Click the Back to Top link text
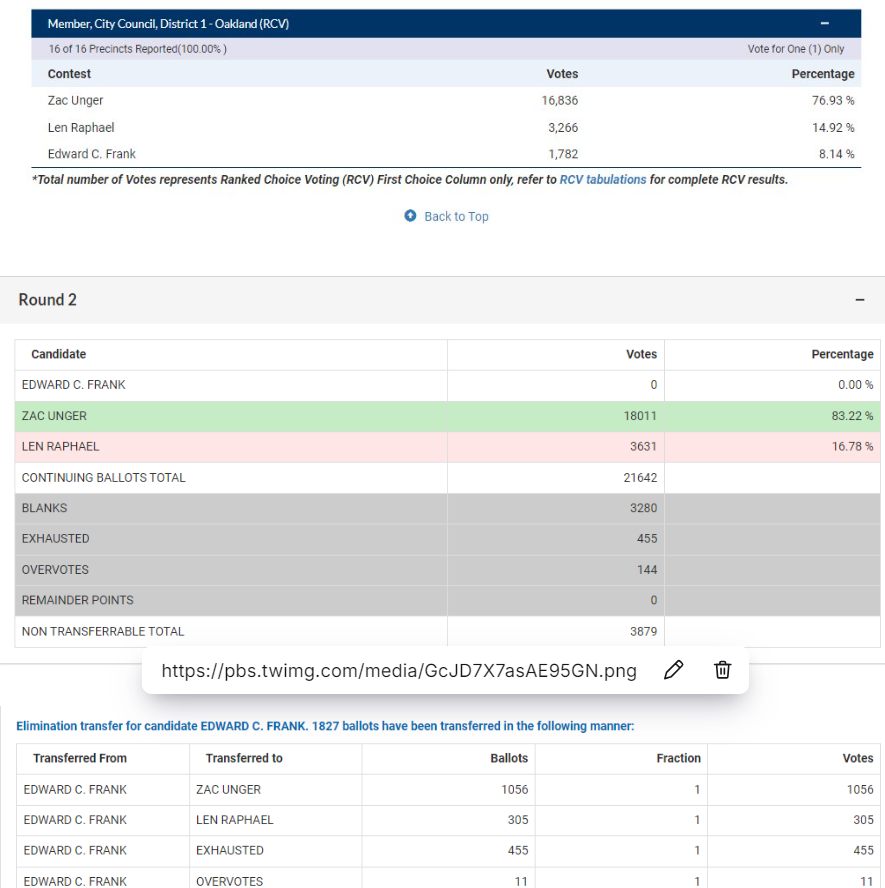 coord(456,216)
